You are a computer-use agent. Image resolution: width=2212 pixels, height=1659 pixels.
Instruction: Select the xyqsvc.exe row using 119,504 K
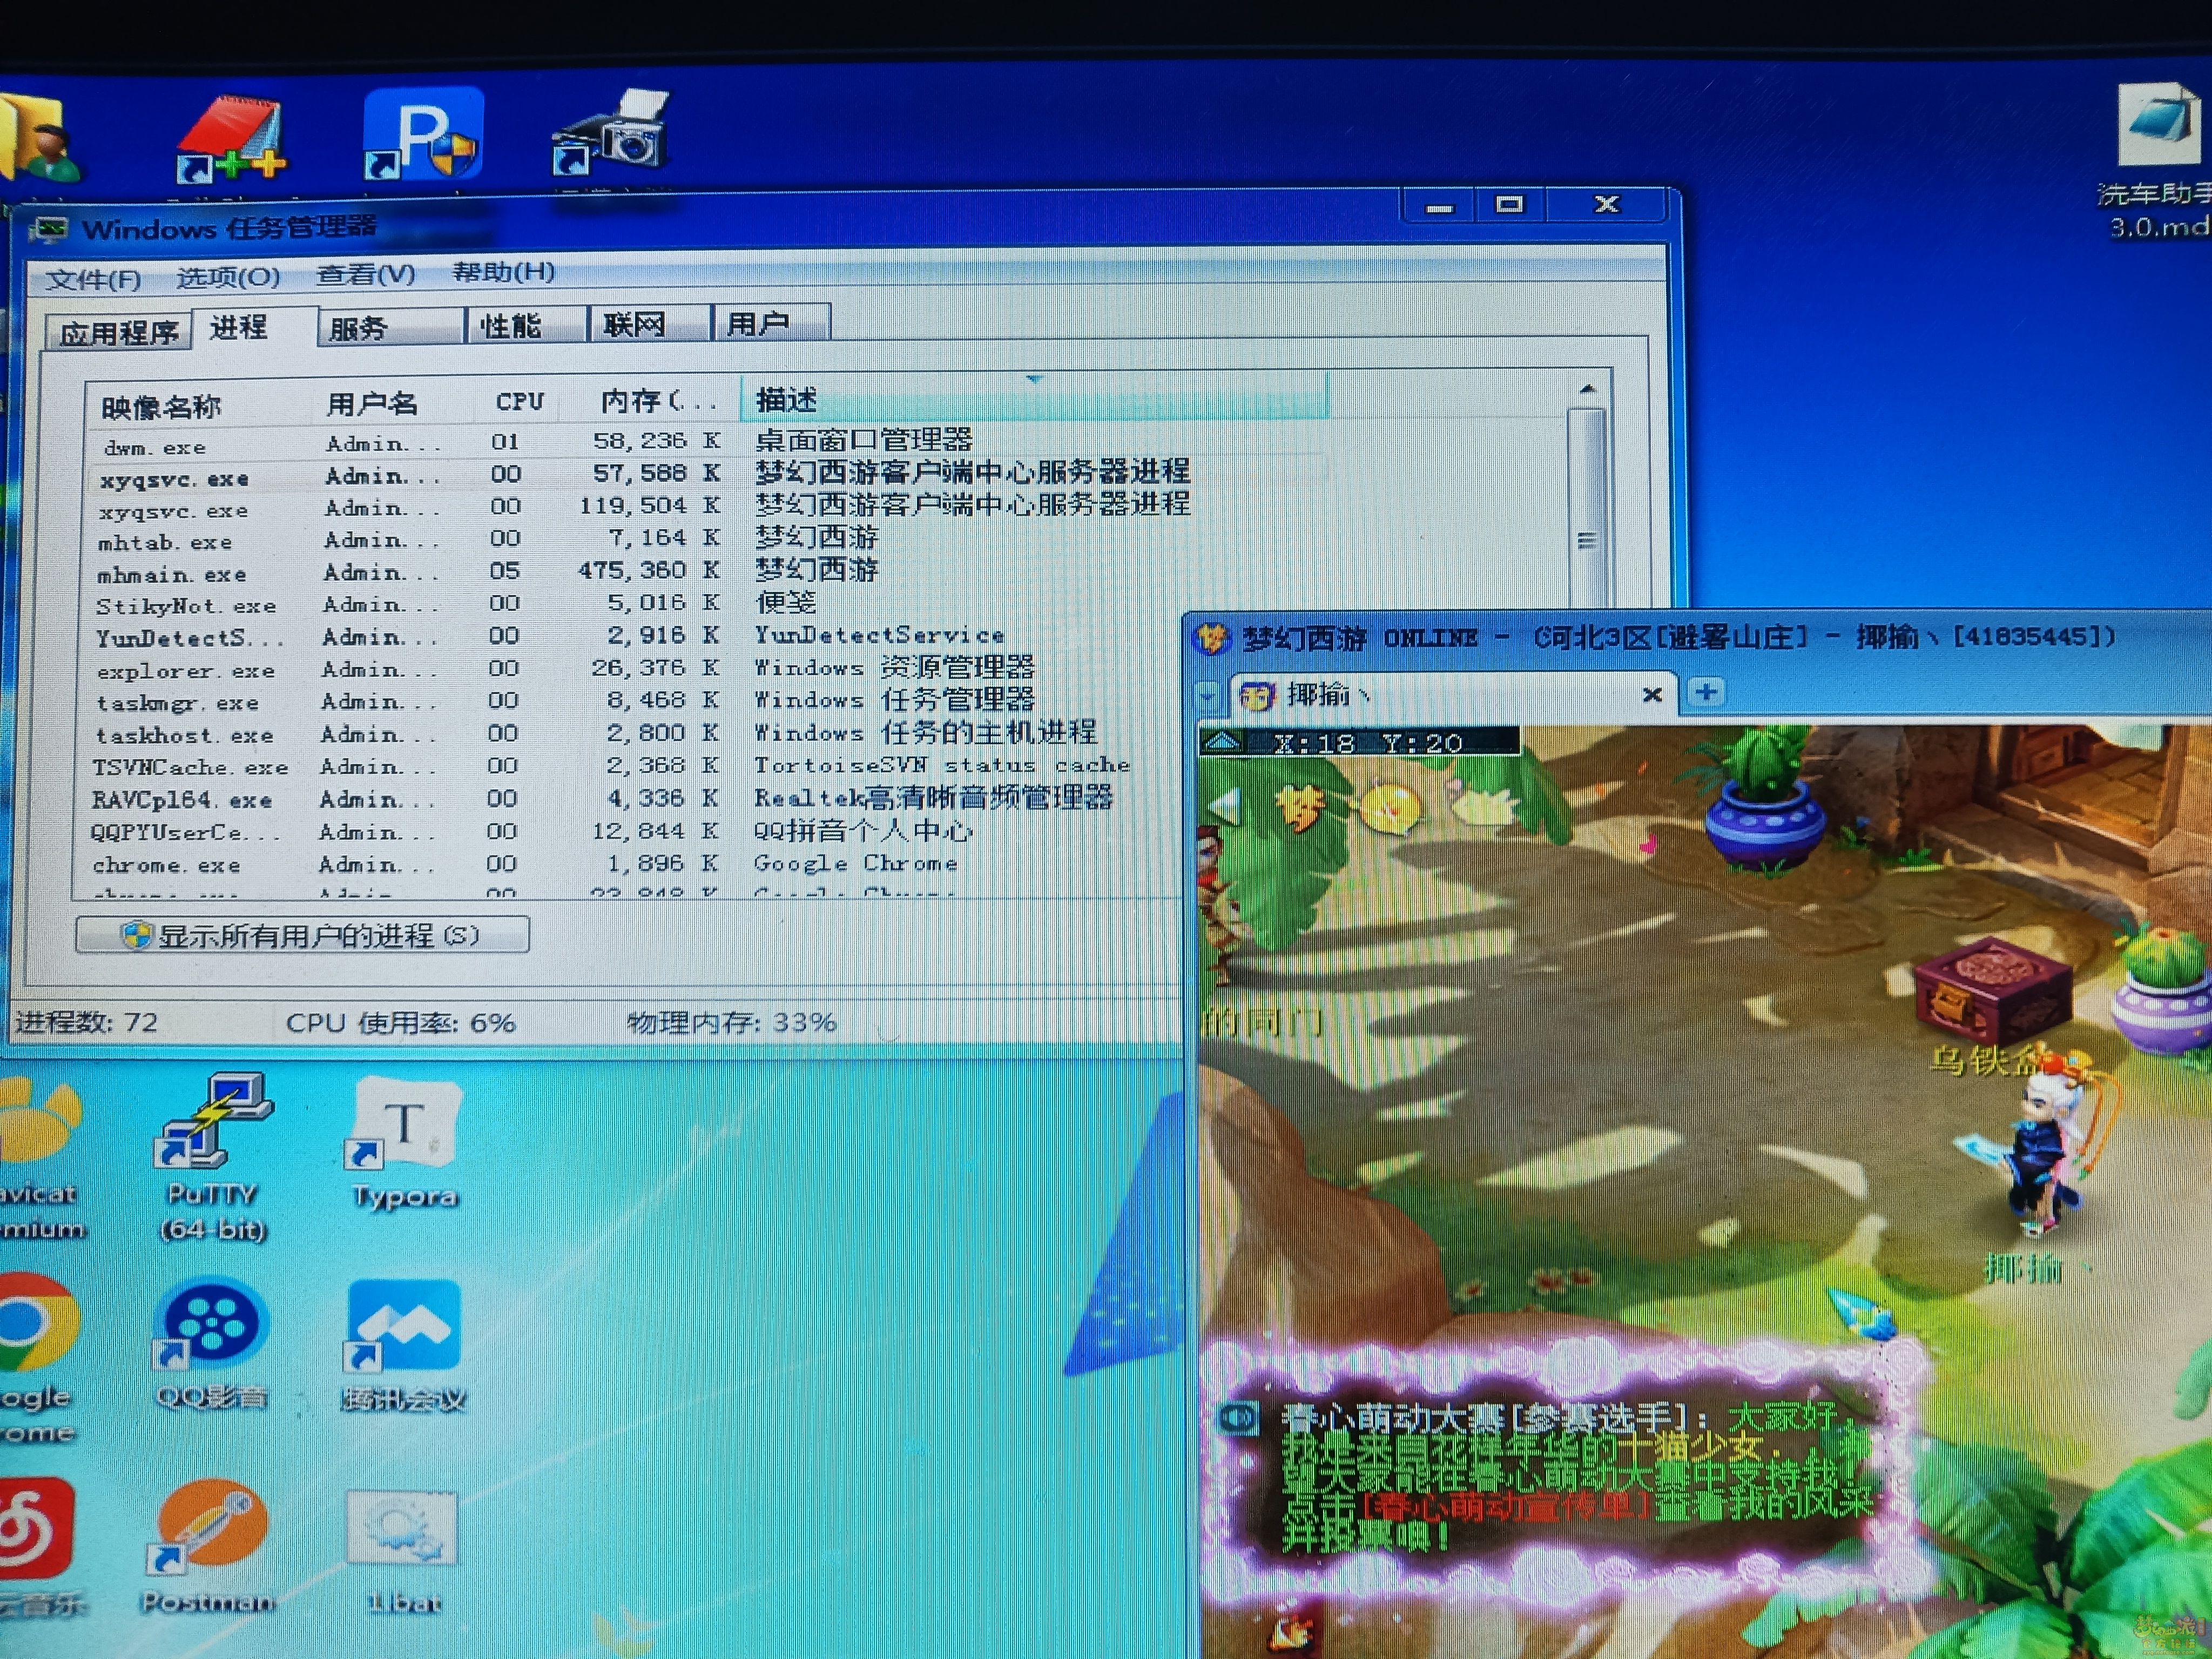710,507
